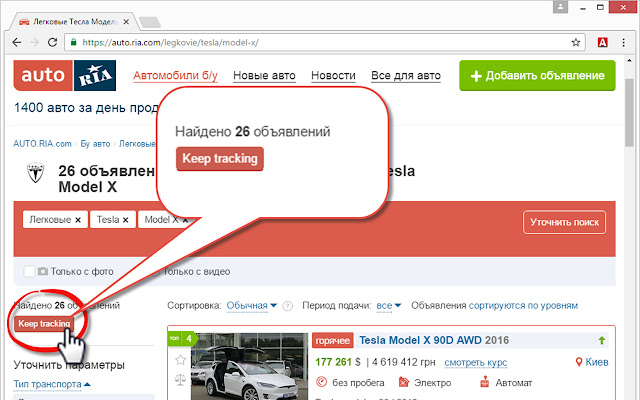Viewport: 640px width, 400px height.
Task: Add the Tesla listing to favorites star
Action: click(180, 360)
